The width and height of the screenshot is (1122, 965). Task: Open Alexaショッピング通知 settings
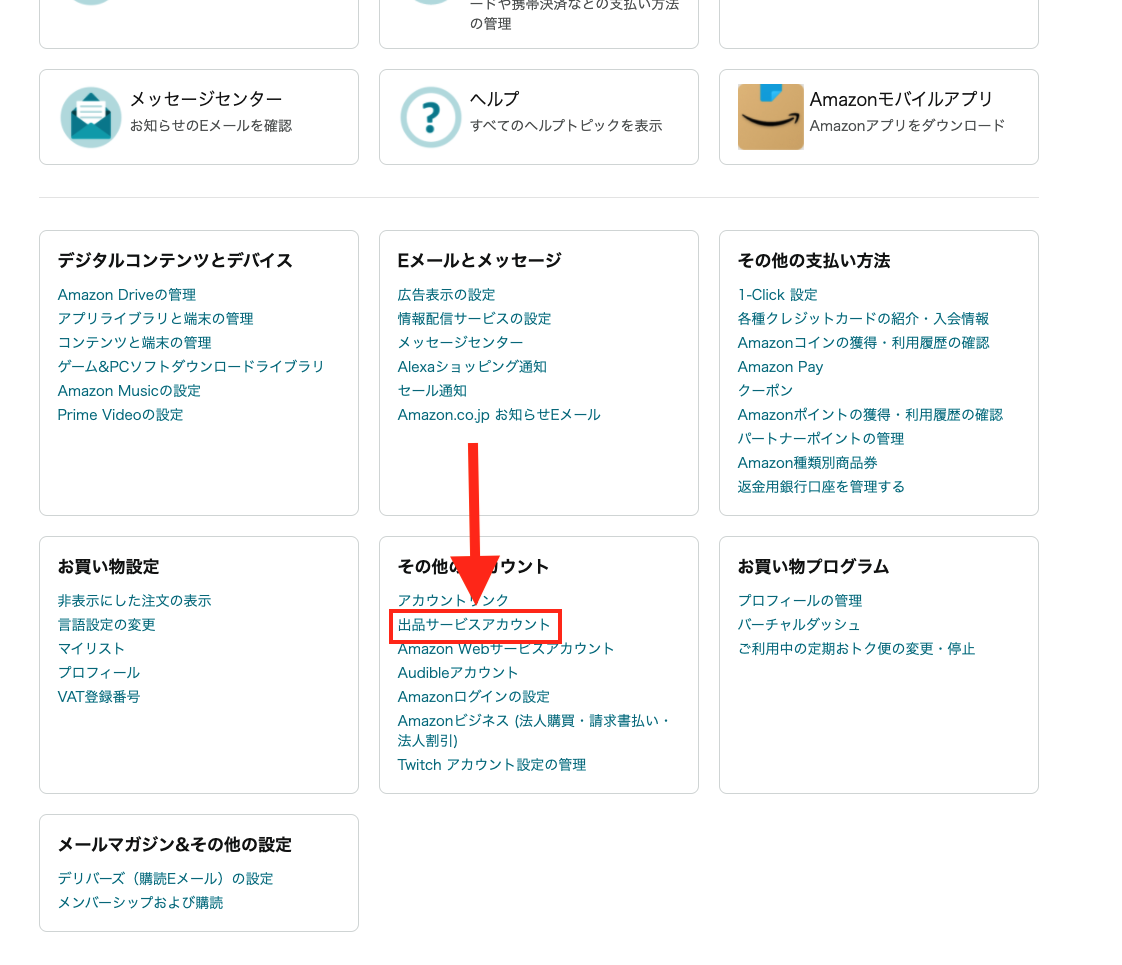(471, 366)
